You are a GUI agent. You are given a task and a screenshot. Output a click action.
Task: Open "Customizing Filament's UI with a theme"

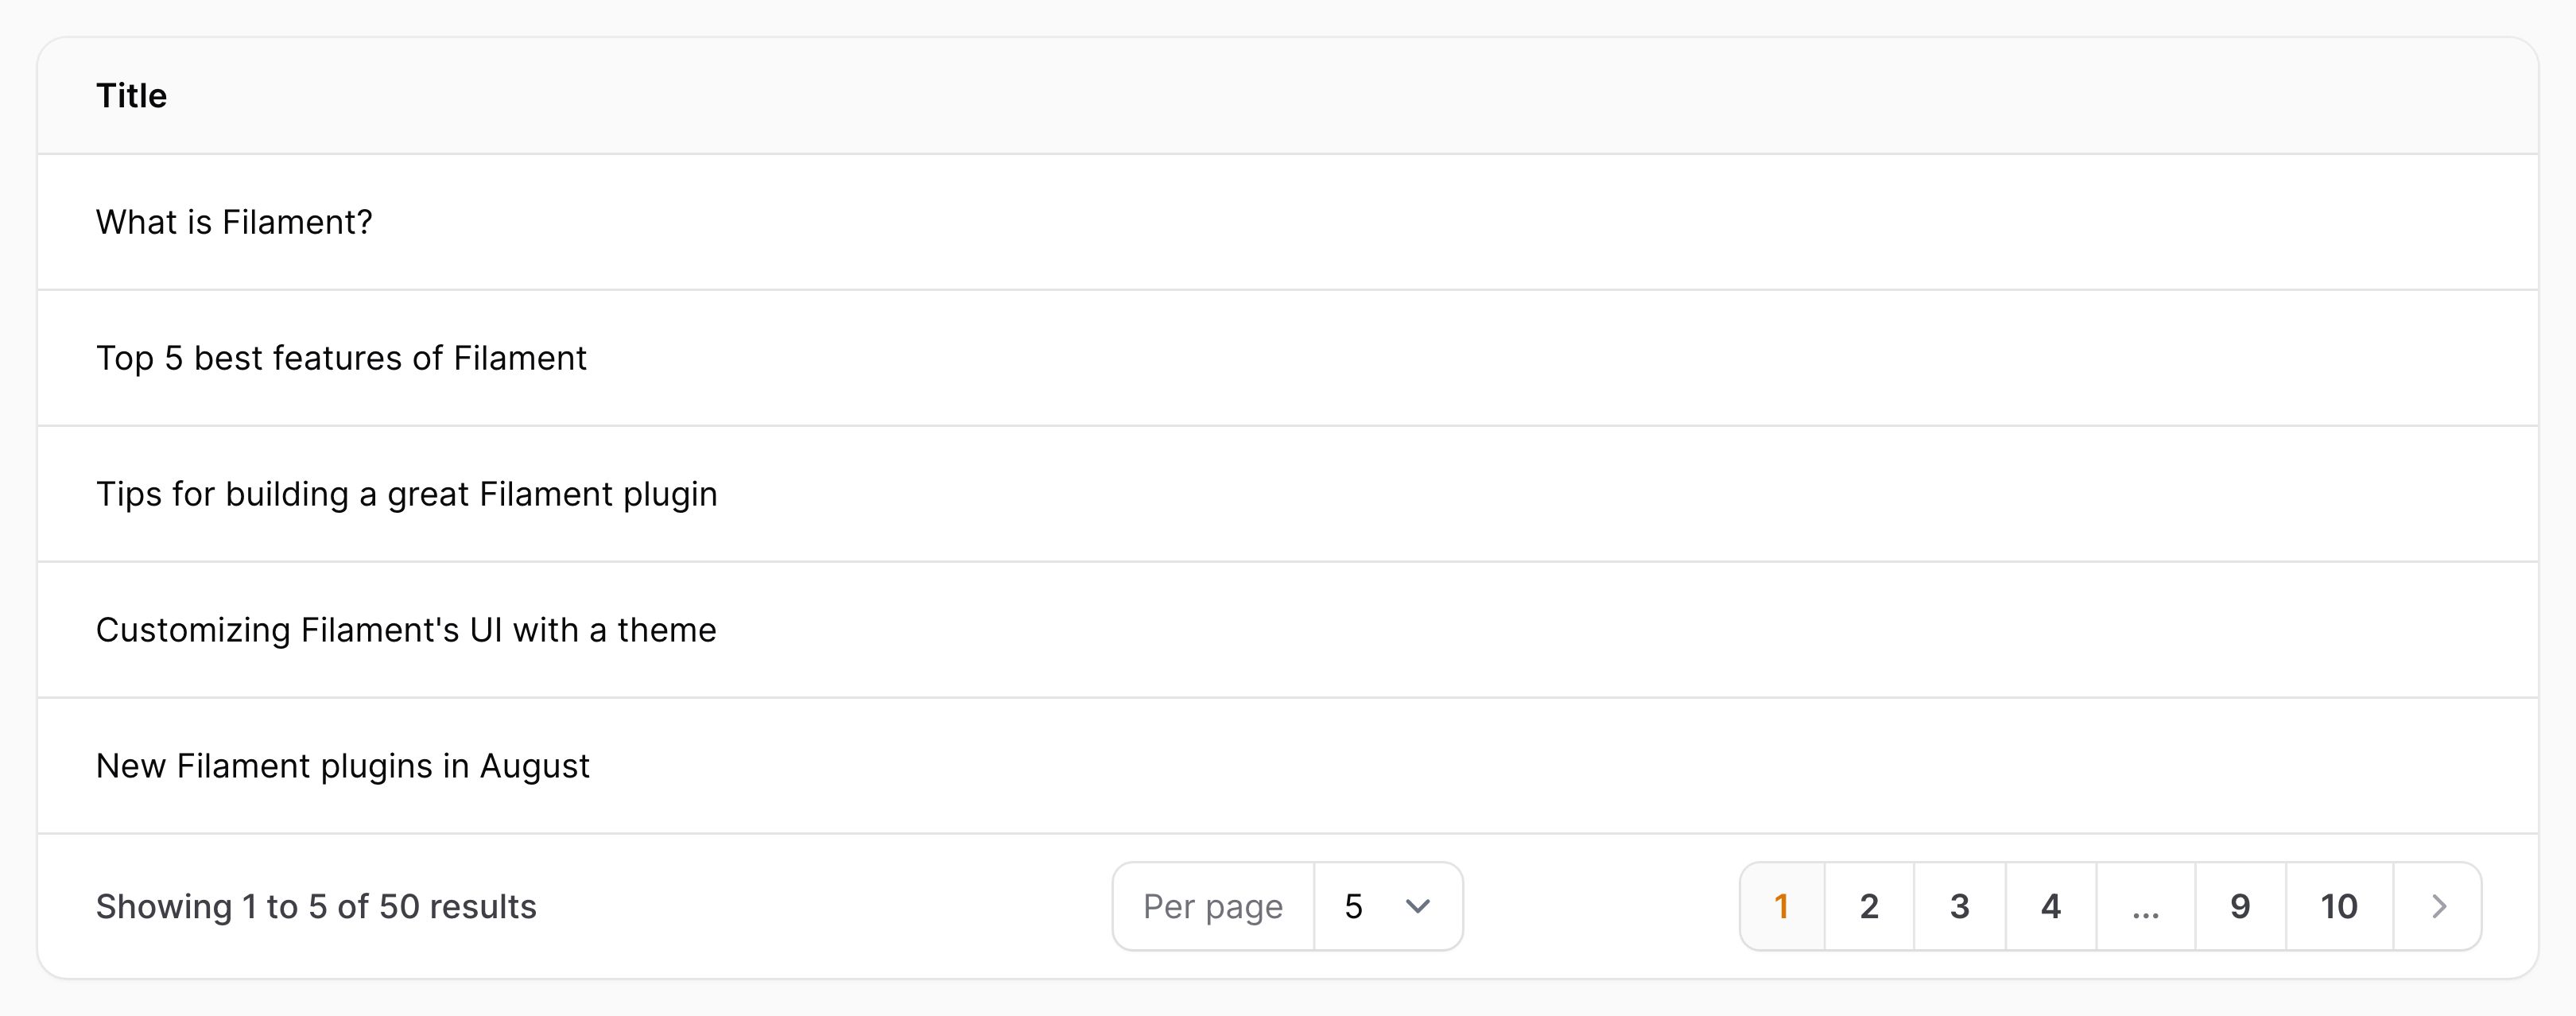point(406,630)
